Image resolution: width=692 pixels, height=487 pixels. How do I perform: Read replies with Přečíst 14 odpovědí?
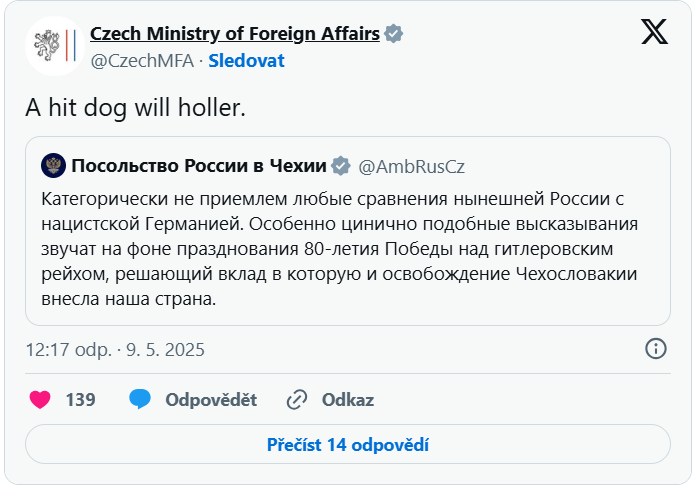pos(348,445)
